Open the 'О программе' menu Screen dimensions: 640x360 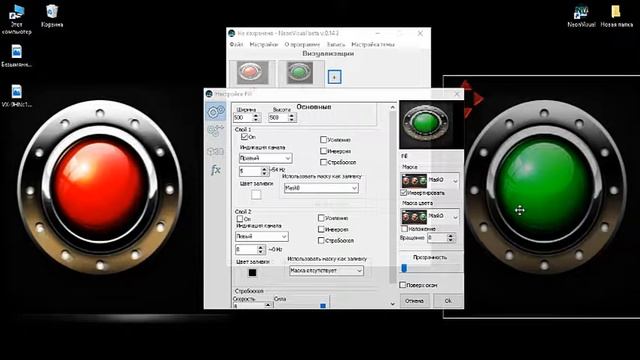(302, 44)
